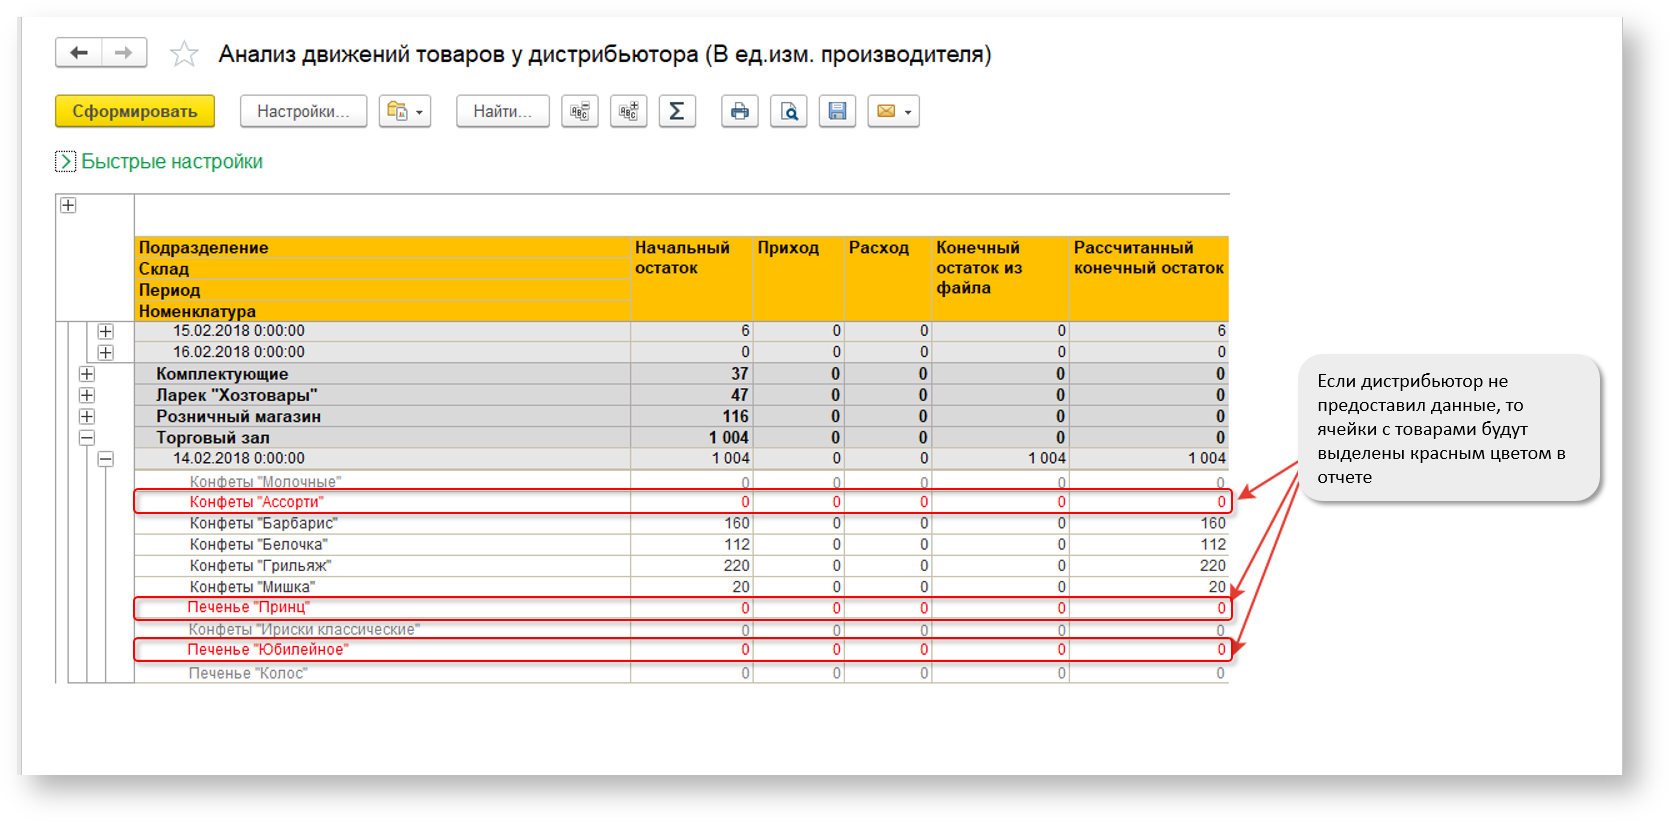
Task: Save report with the diskette icon
Action: [x=837, y=111]
